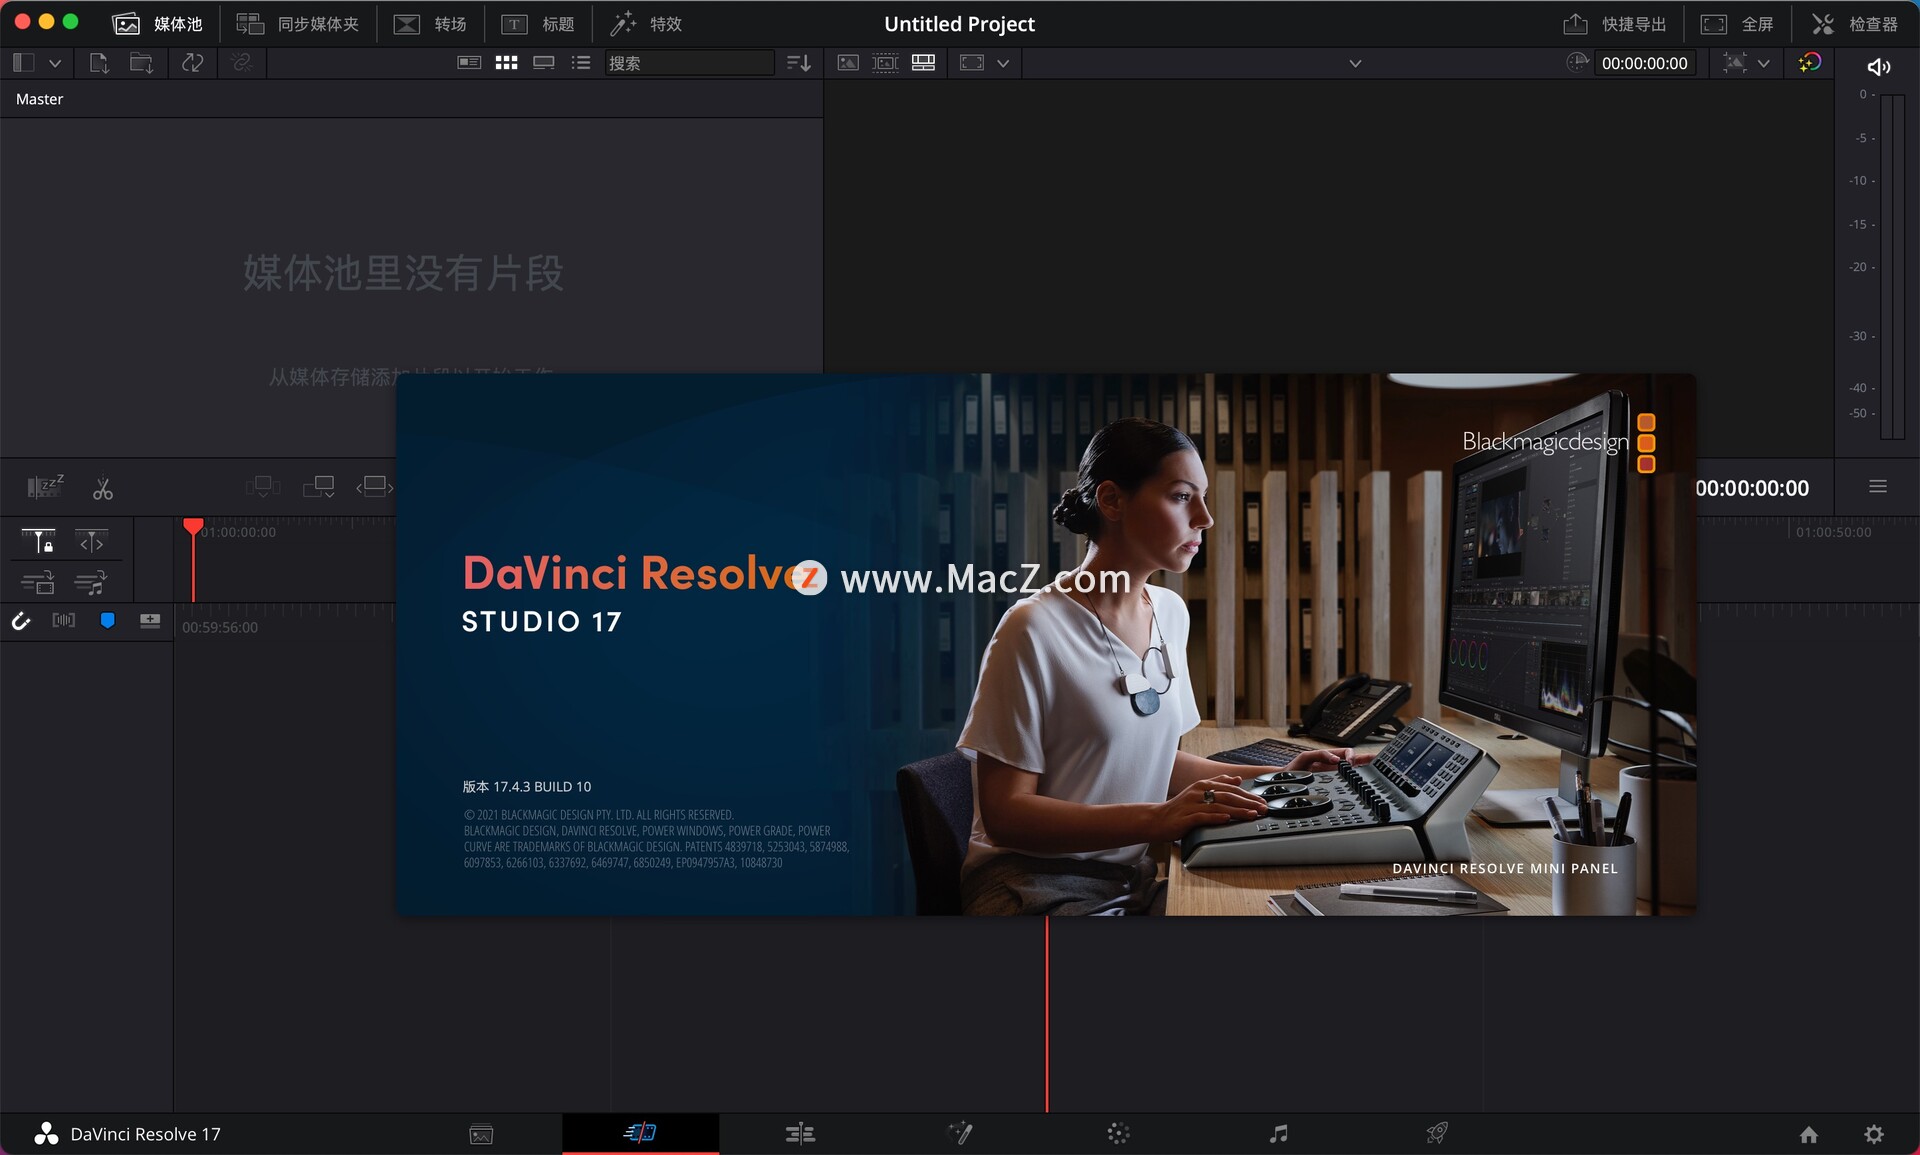Select timeline viewer mode icon

(924, 63)
